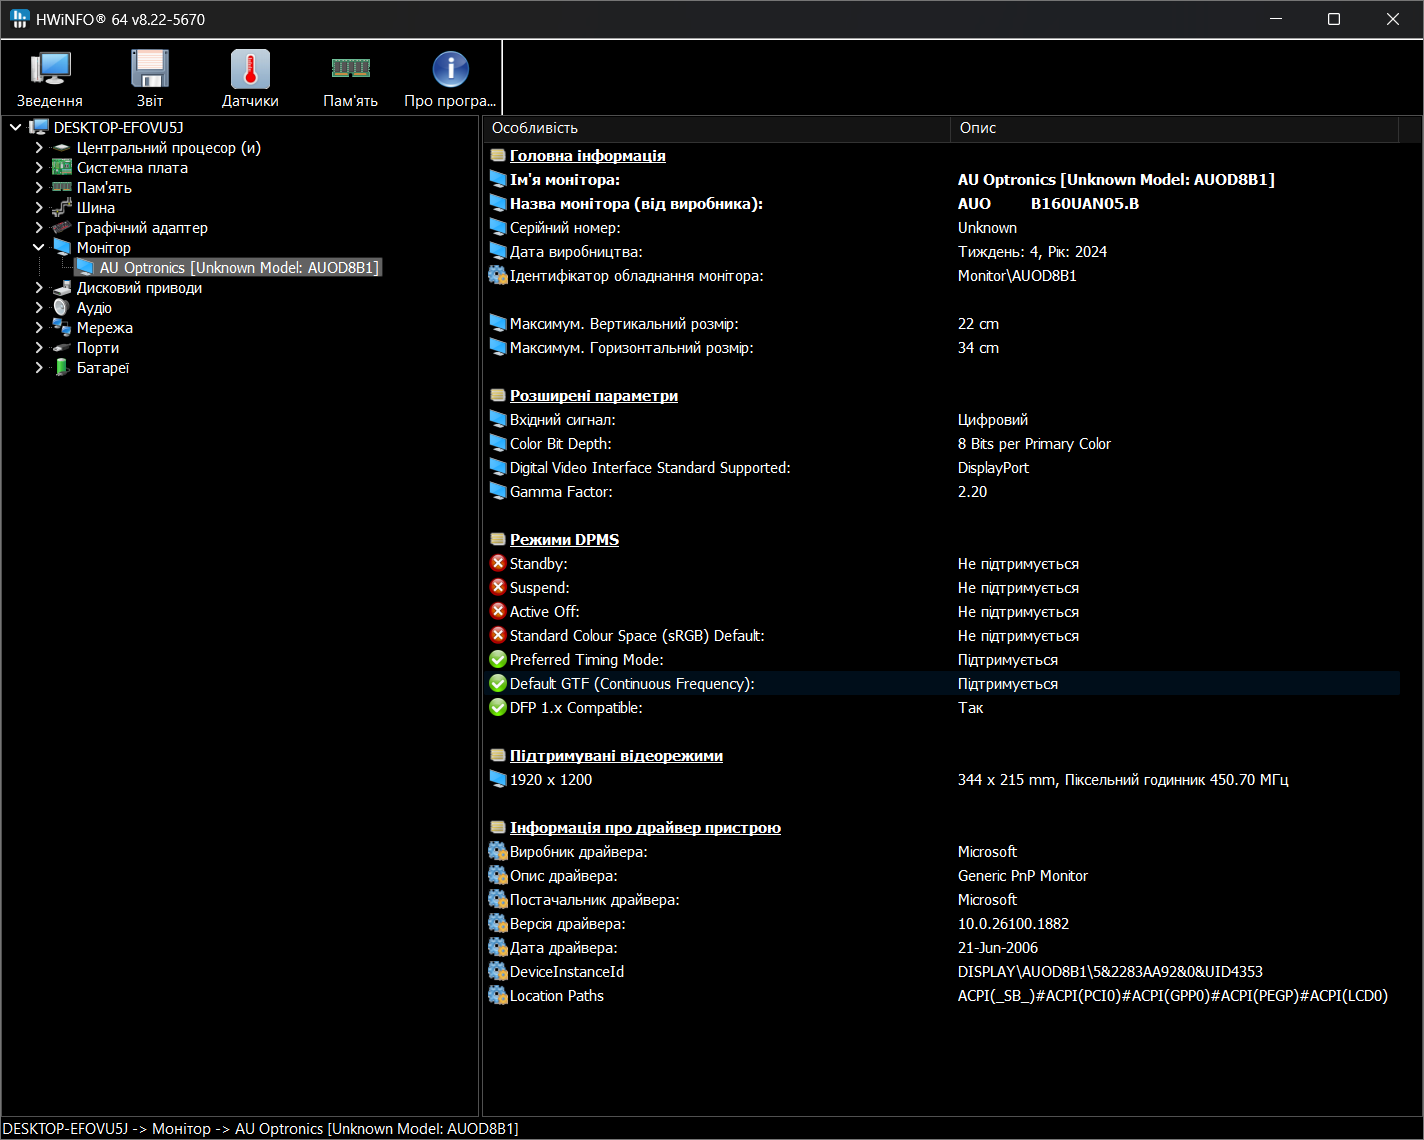Image resolution: width=1424 pixels, height=1140 pixels.
Task: Click the Особливість column header
Action: [716, 128]
